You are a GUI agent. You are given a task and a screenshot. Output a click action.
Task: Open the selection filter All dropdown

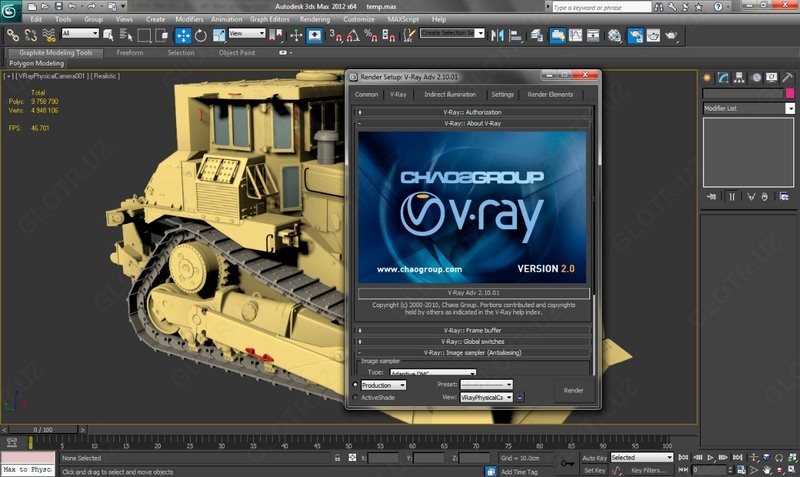(x=80, y=33)
